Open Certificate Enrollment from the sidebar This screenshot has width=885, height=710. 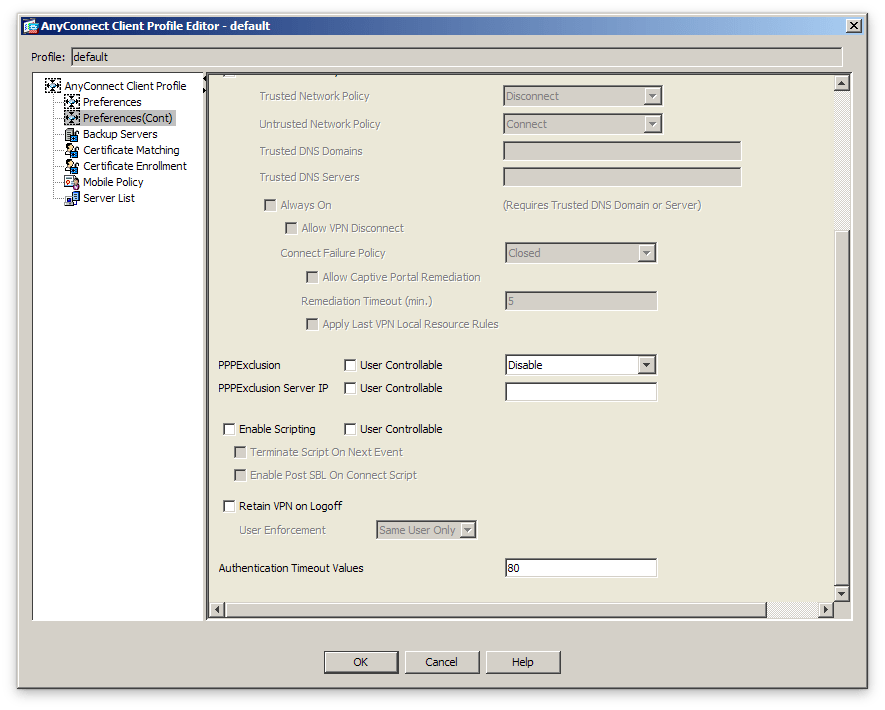pos(73,165)
